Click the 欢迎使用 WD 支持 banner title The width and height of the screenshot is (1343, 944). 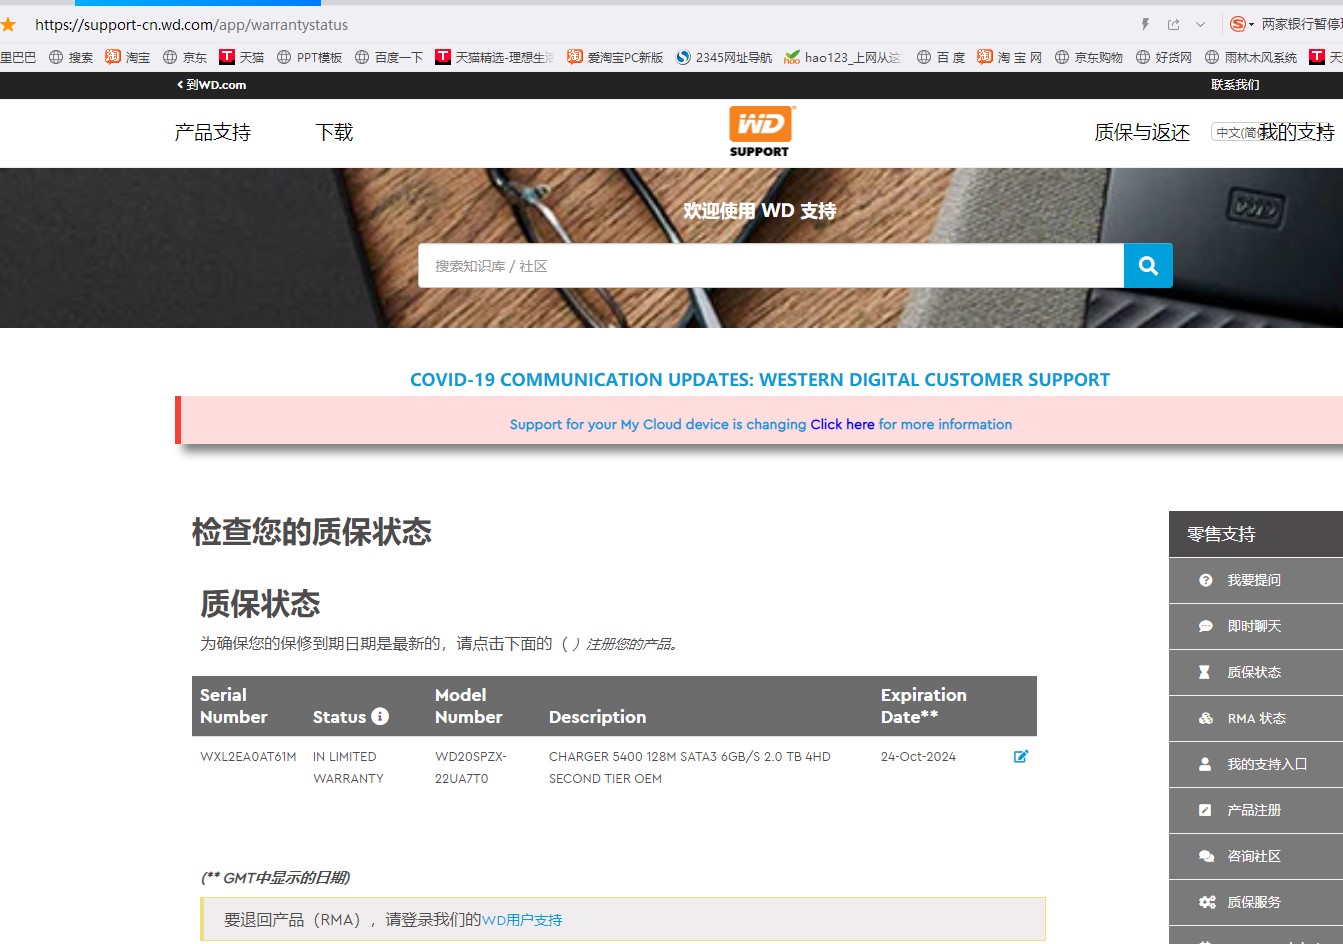point(760,211)
